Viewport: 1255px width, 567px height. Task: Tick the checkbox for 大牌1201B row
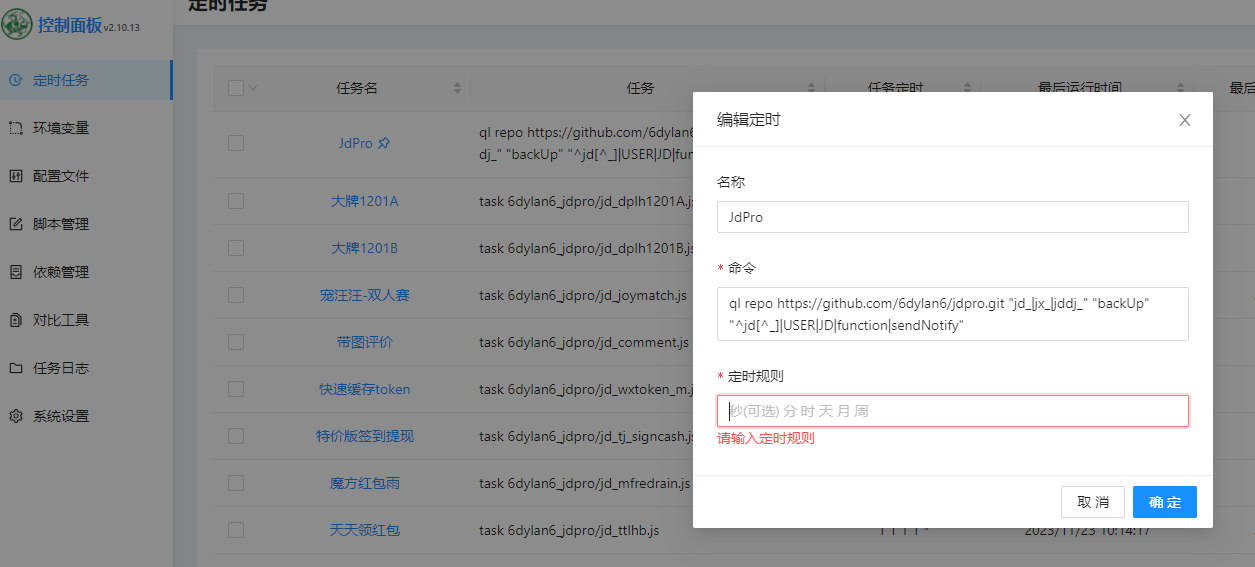point(236,248)
